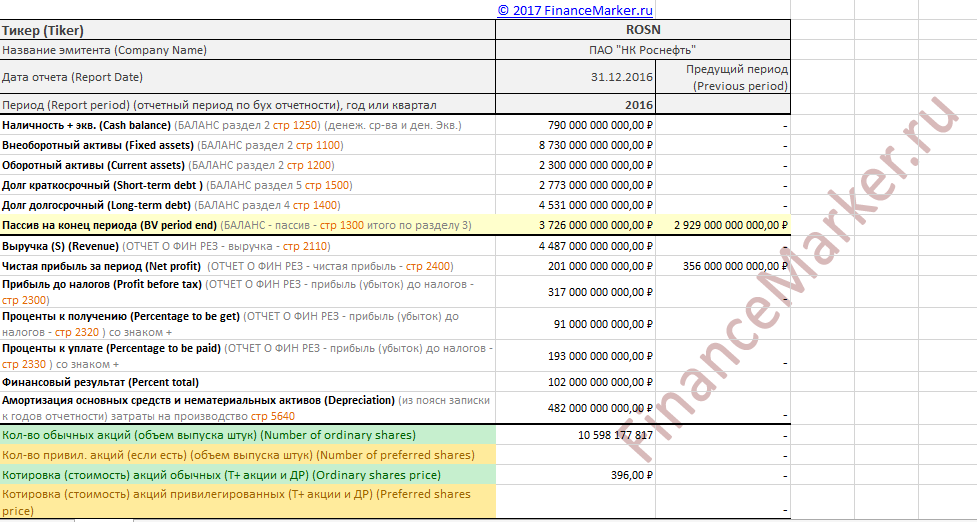The height and width of the screenshot is (522, 977).
Task: Select the Проценты к получению (Percentage to be get) label
Action: (248, 324)
